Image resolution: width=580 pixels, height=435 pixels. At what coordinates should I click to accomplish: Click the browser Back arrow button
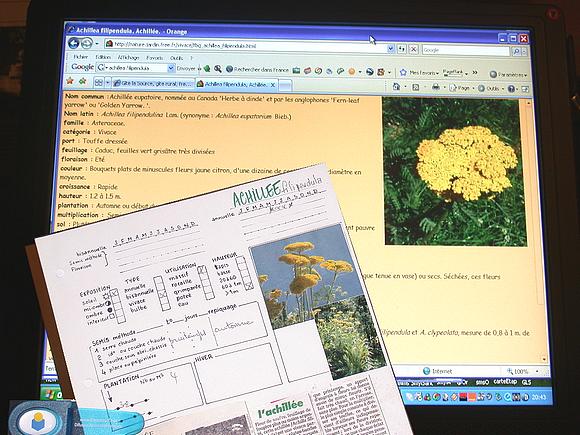point(74,44)
